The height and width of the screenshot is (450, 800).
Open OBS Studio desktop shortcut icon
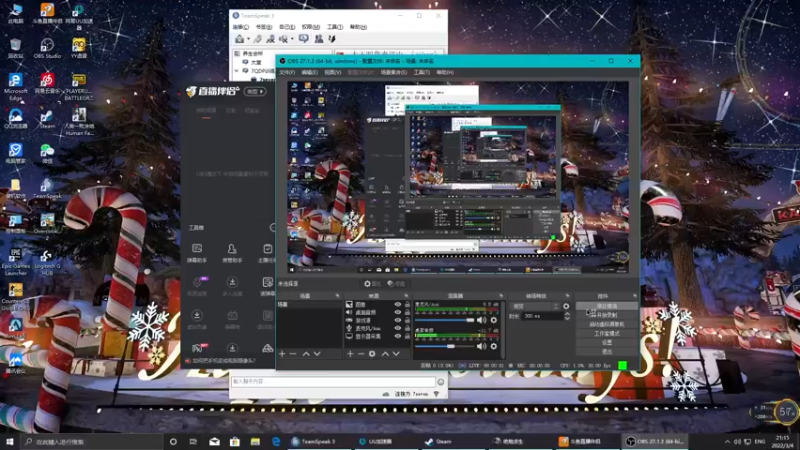coord(47,49)
